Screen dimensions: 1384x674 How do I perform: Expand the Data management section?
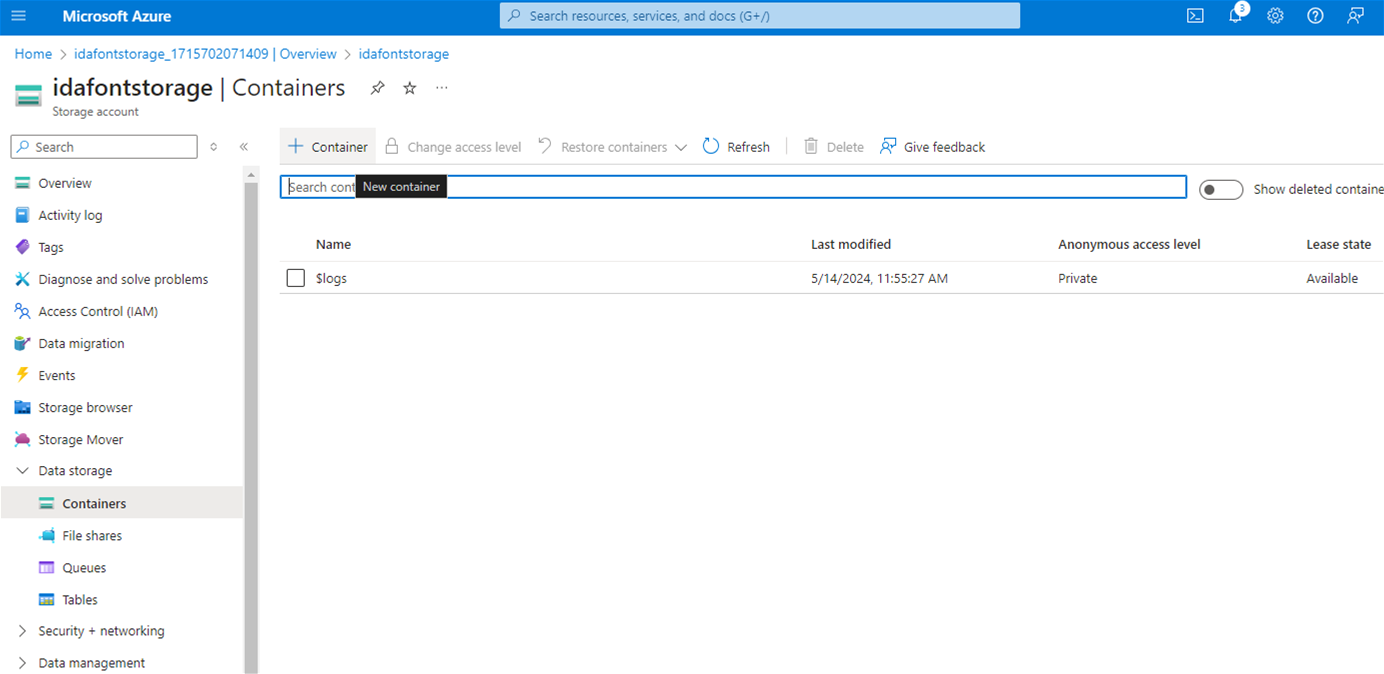tap(22, 663)
